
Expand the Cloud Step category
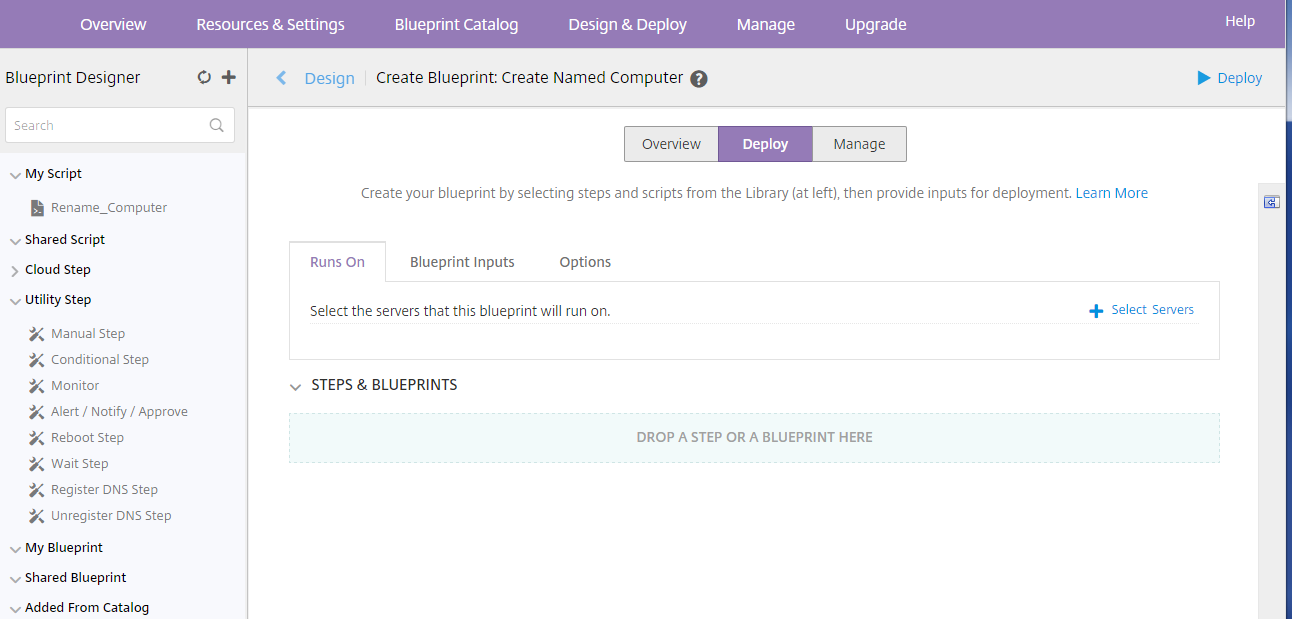point(15,270)
